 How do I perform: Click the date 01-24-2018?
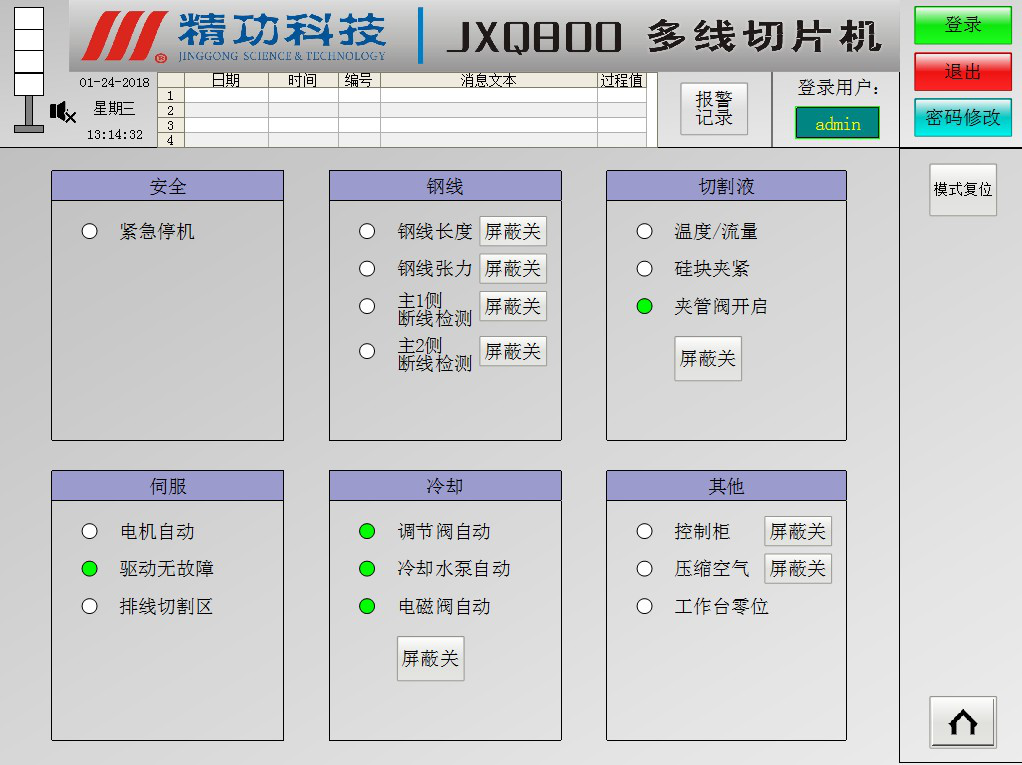[x=115, y=83]
